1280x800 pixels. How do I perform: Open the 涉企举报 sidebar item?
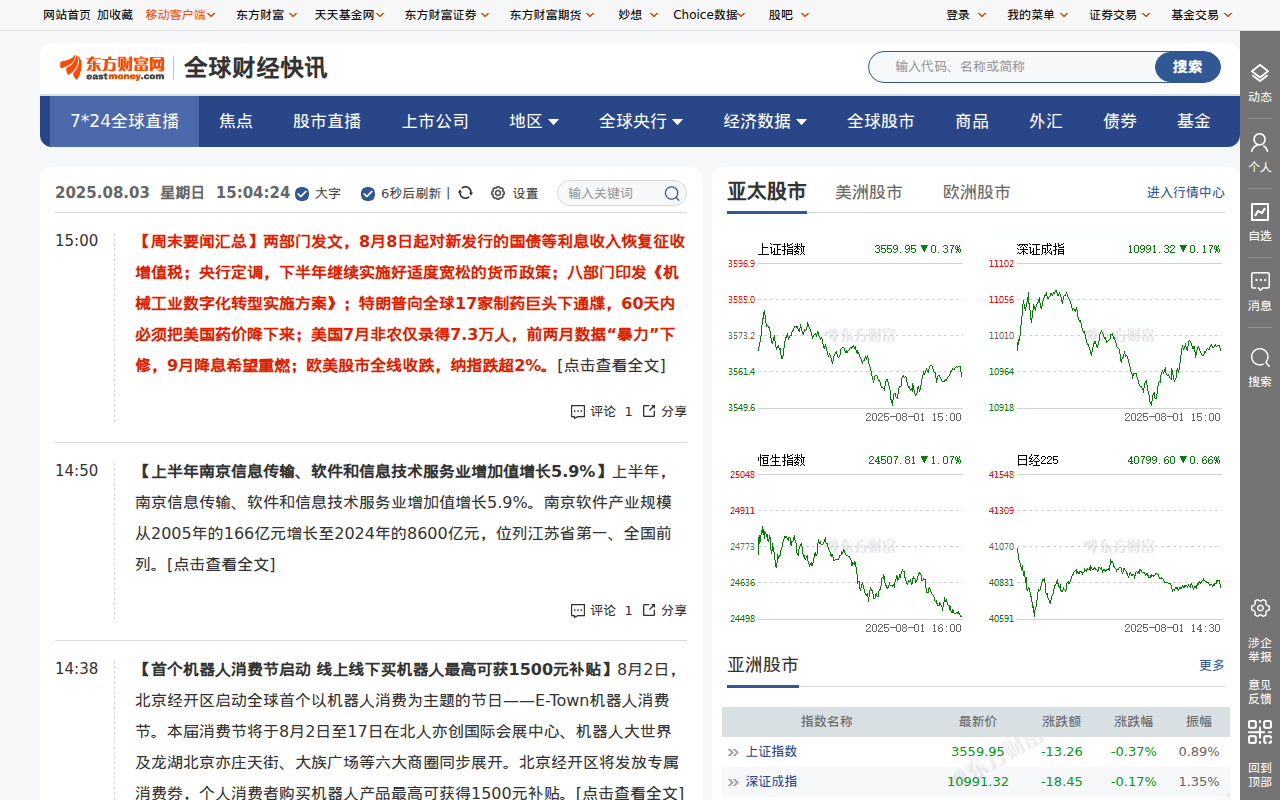click(x=1260, y=650)
